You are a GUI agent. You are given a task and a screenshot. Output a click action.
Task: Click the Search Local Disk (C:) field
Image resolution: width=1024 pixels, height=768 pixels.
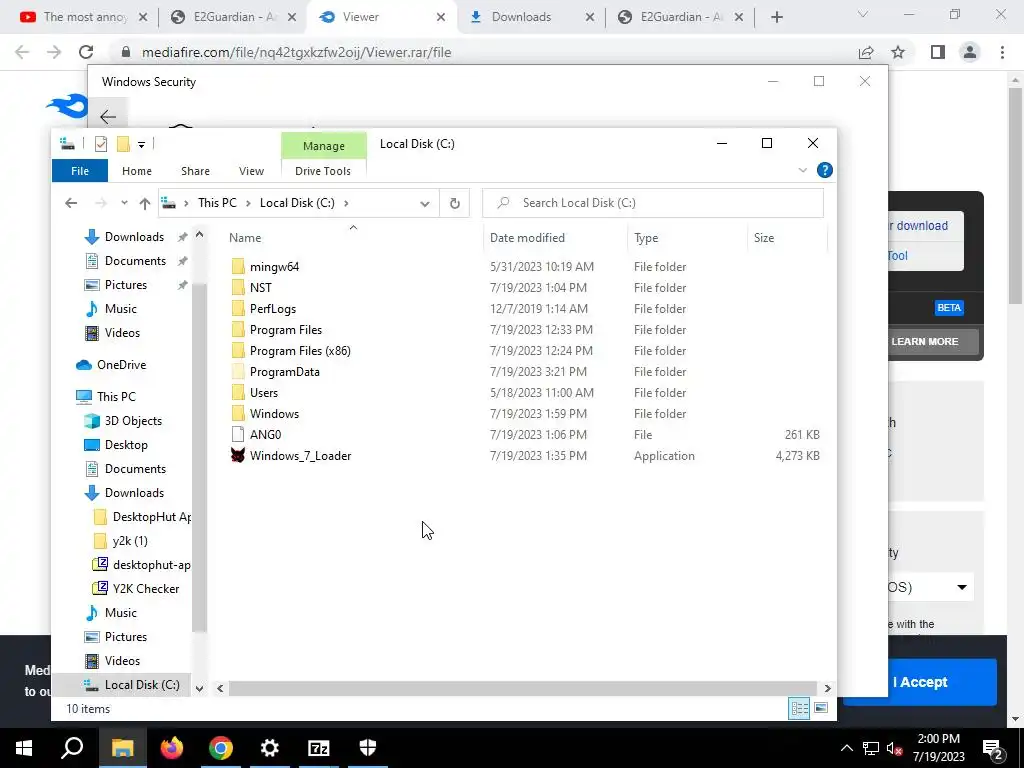[653, 203]
